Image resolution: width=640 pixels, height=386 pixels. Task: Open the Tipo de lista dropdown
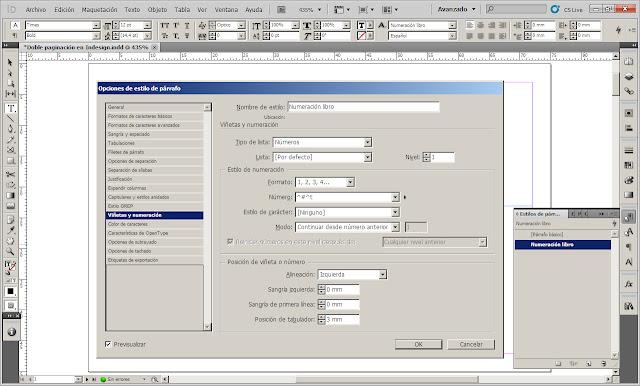tap(322, 142)
